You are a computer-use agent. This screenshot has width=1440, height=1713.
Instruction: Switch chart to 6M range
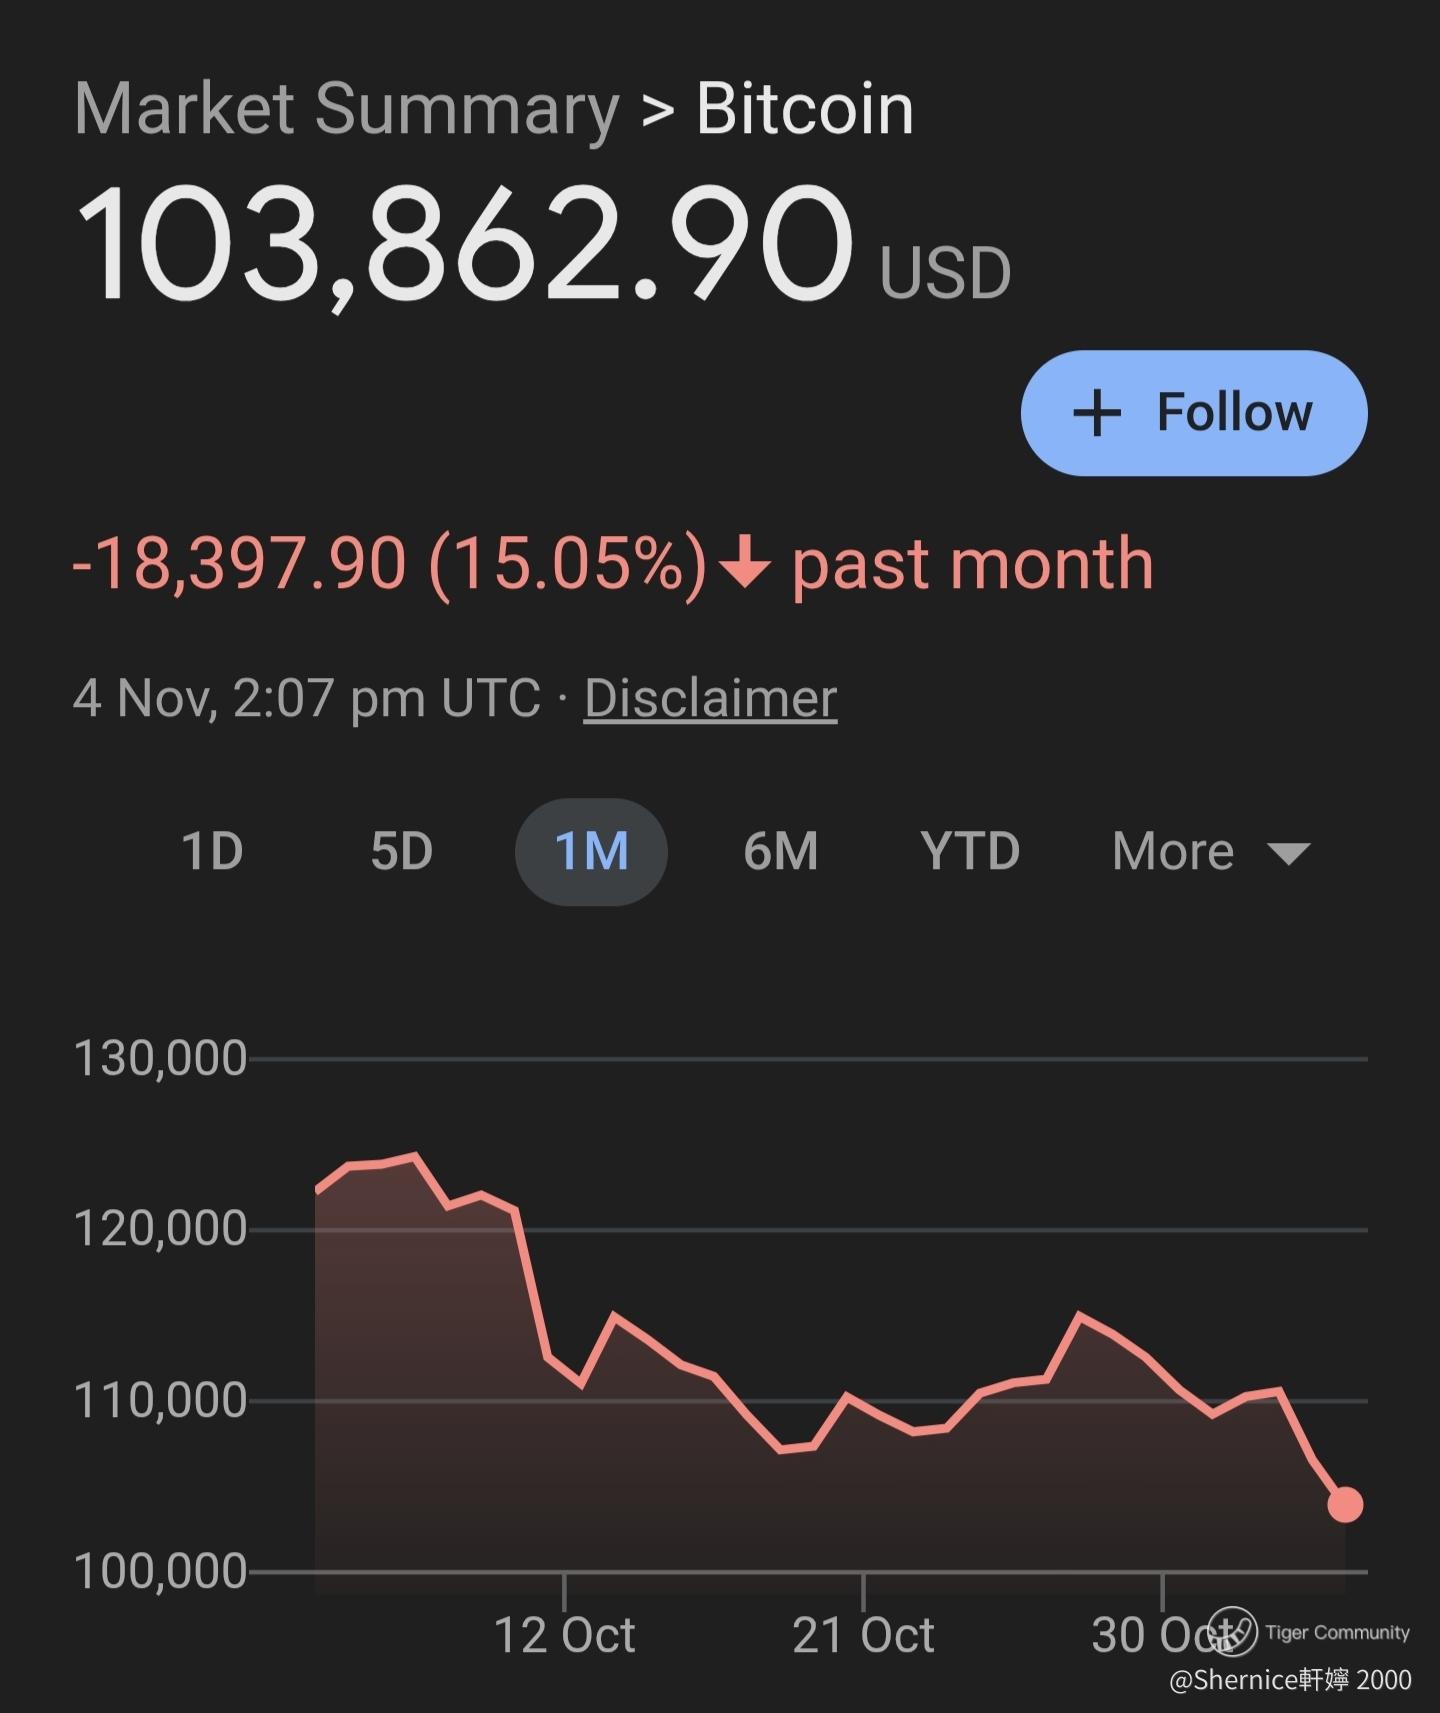pyautogui.click(x=780, y=852)
